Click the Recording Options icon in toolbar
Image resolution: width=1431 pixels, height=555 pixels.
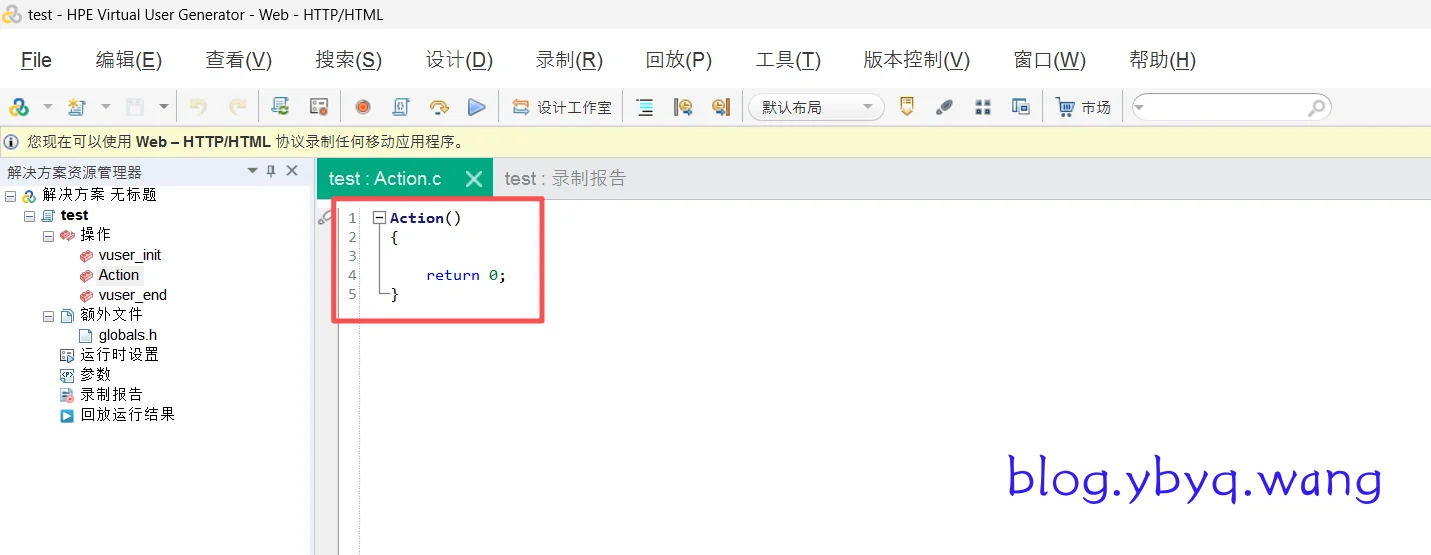tap(319, 107)
